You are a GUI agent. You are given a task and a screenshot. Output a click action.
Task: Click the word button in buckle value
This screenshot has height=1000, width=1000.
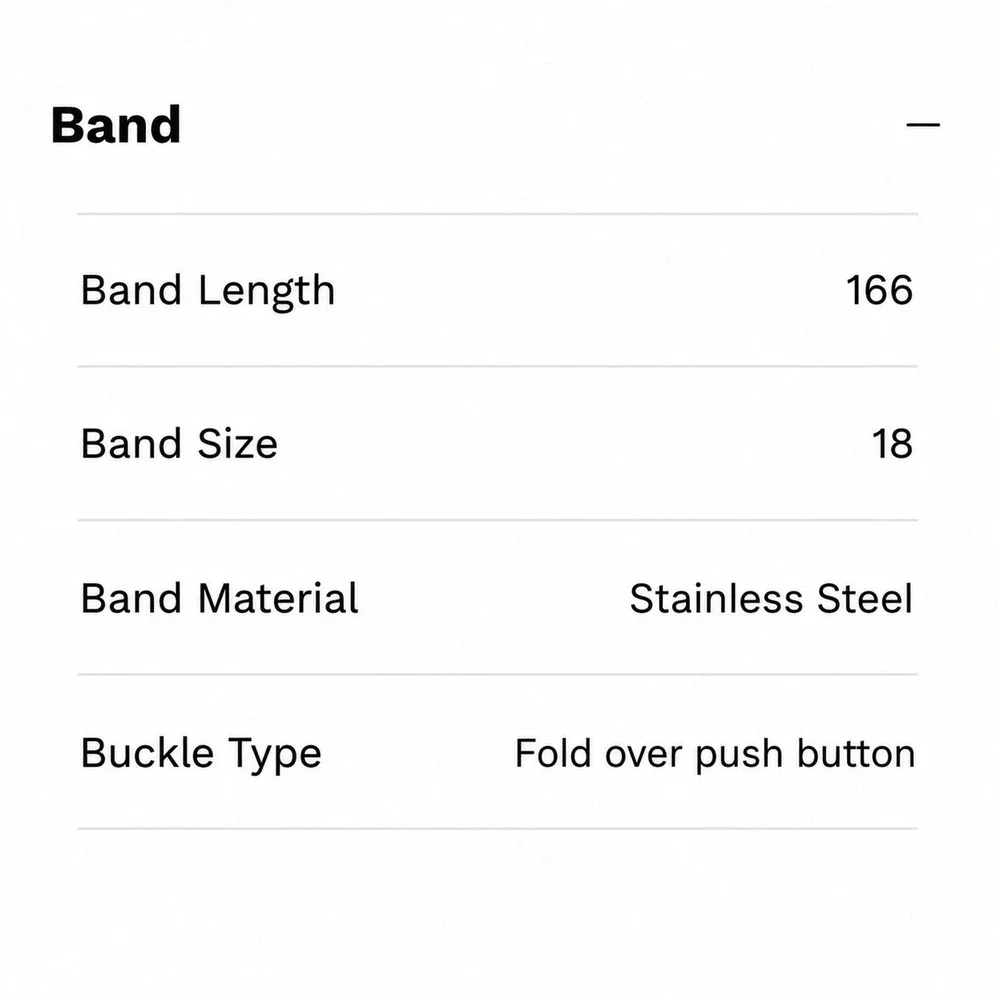pyautogui.click(x=856, y=753)
